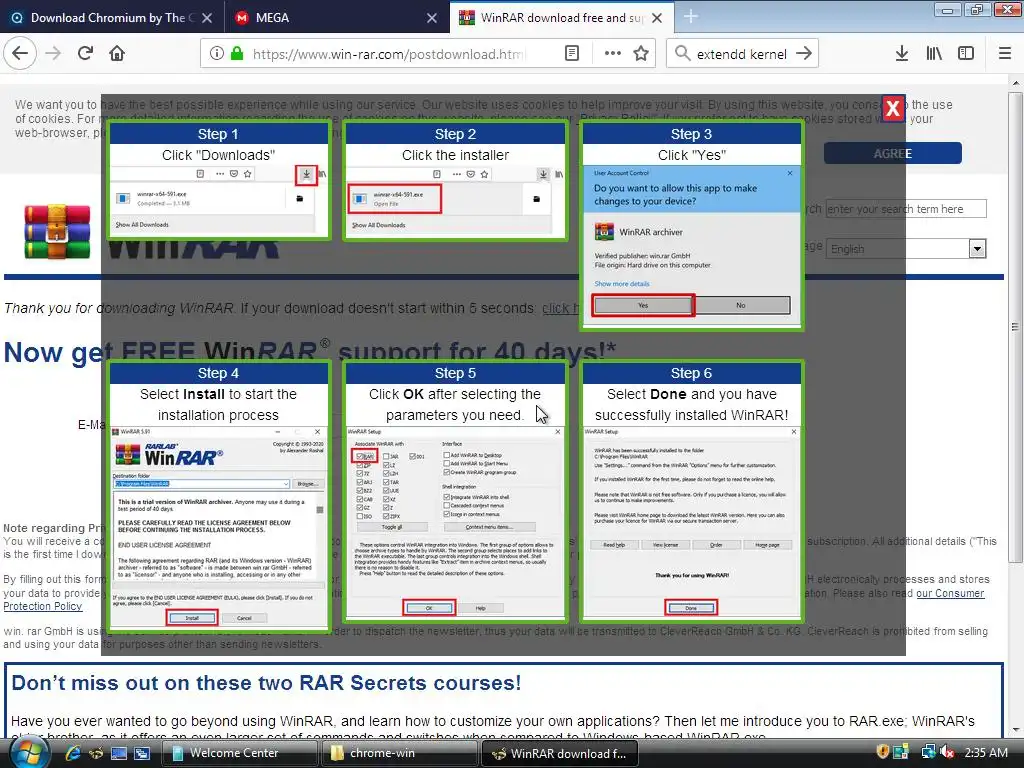
Task: Launch Internet Explorer from quick launch
Action: pos(72,753)
